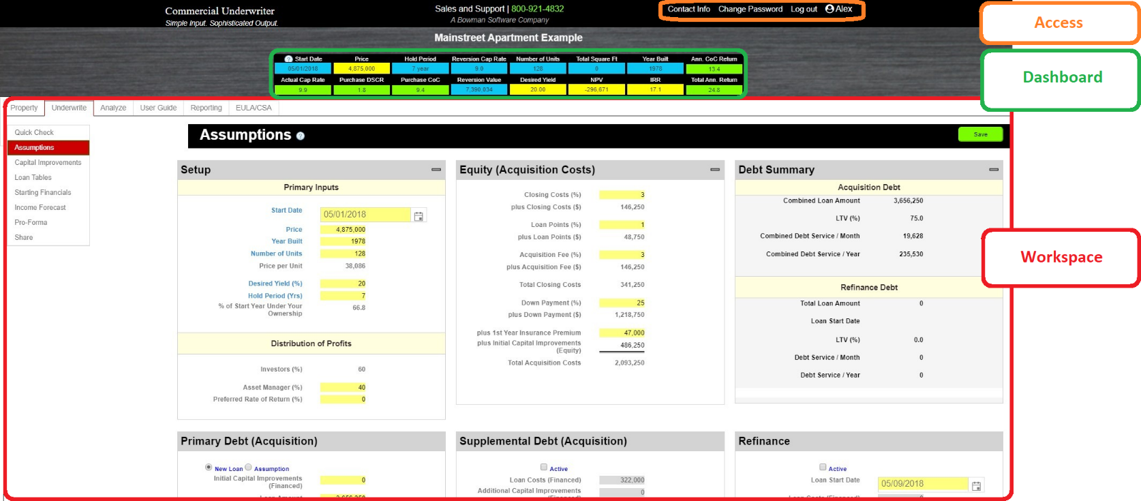Select the Assumption radio button

point(249,467)
